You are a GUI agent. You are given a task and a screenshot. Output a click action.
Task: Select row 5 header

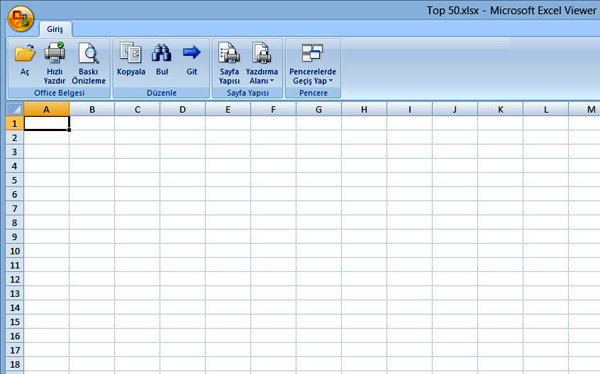coord(15,180)
